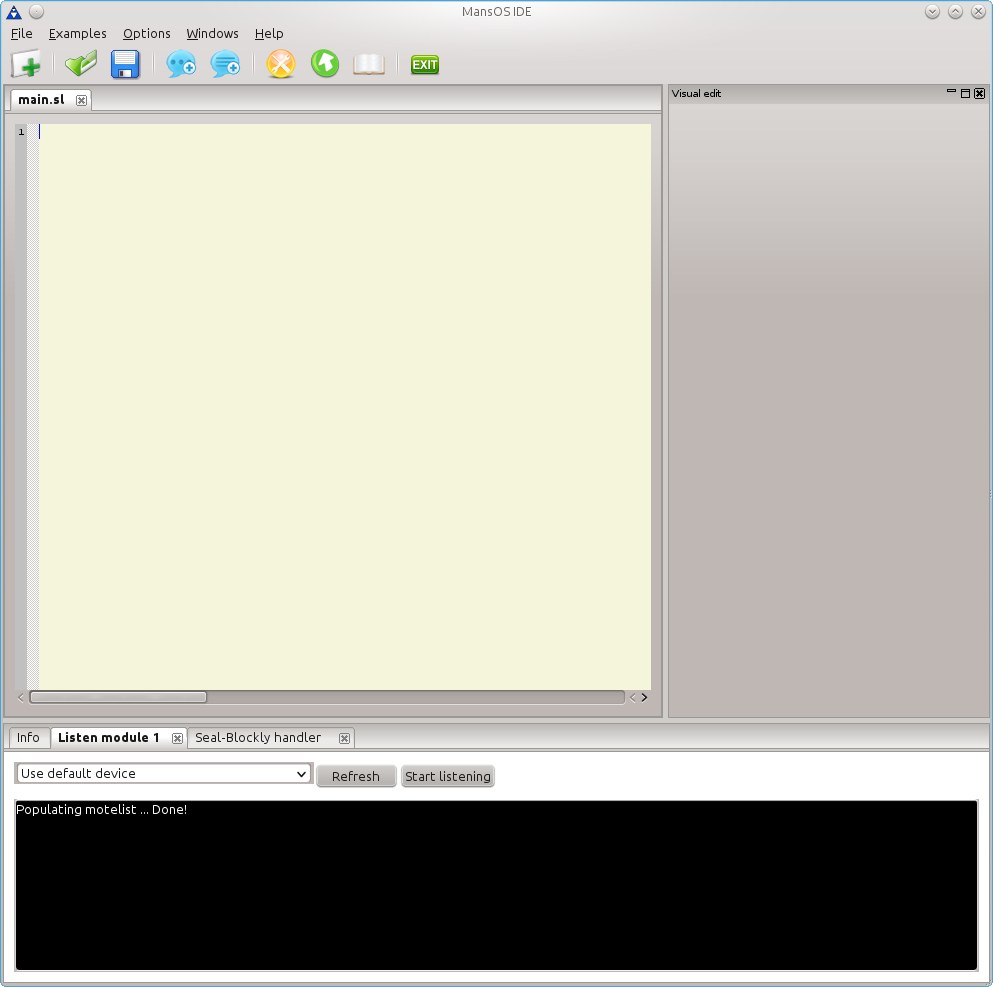Save the file with the floppy disk icon

click(x=125, y=64)
